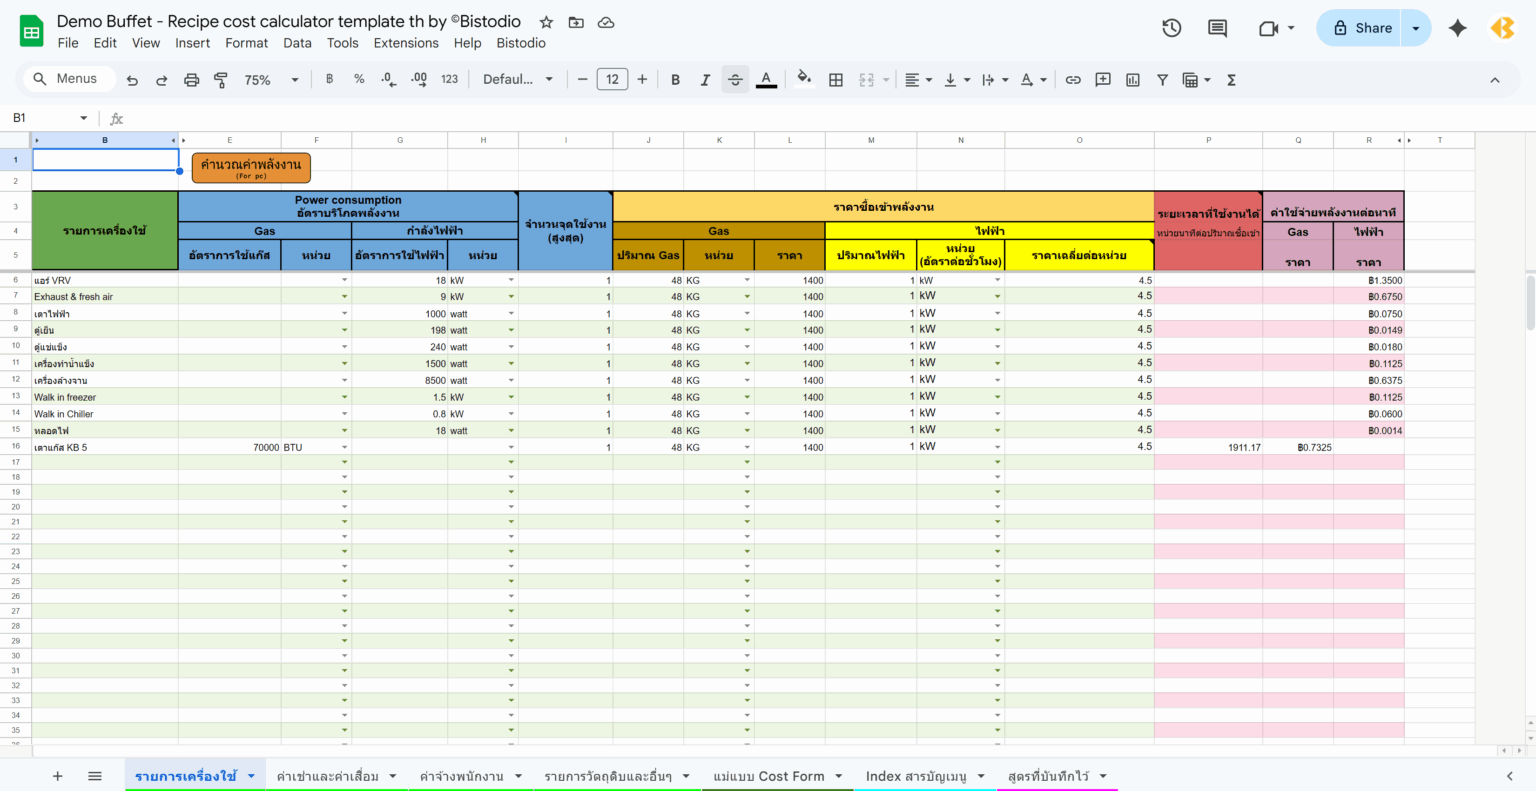Switch to ค่าจ้างพนักงาน sheet tab

[x=470, y=776]
